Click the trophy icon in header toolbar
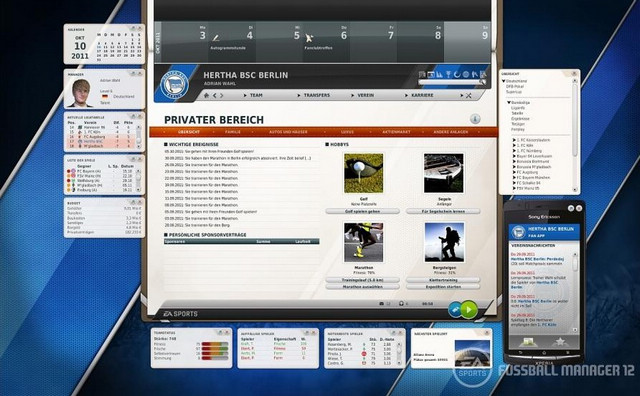Image resolution: width=640 pixels, height=396 pixels. click(x=448, y=74)
